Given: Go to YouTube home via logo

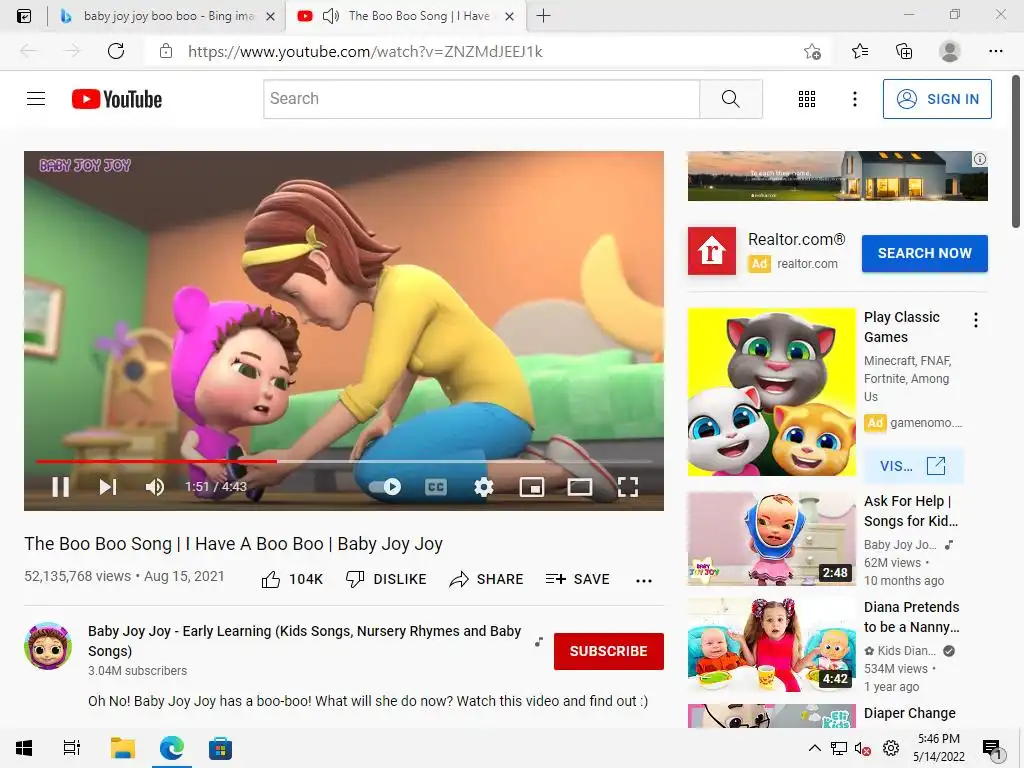Looking at the screenshot, I should (x=117, y=99).
